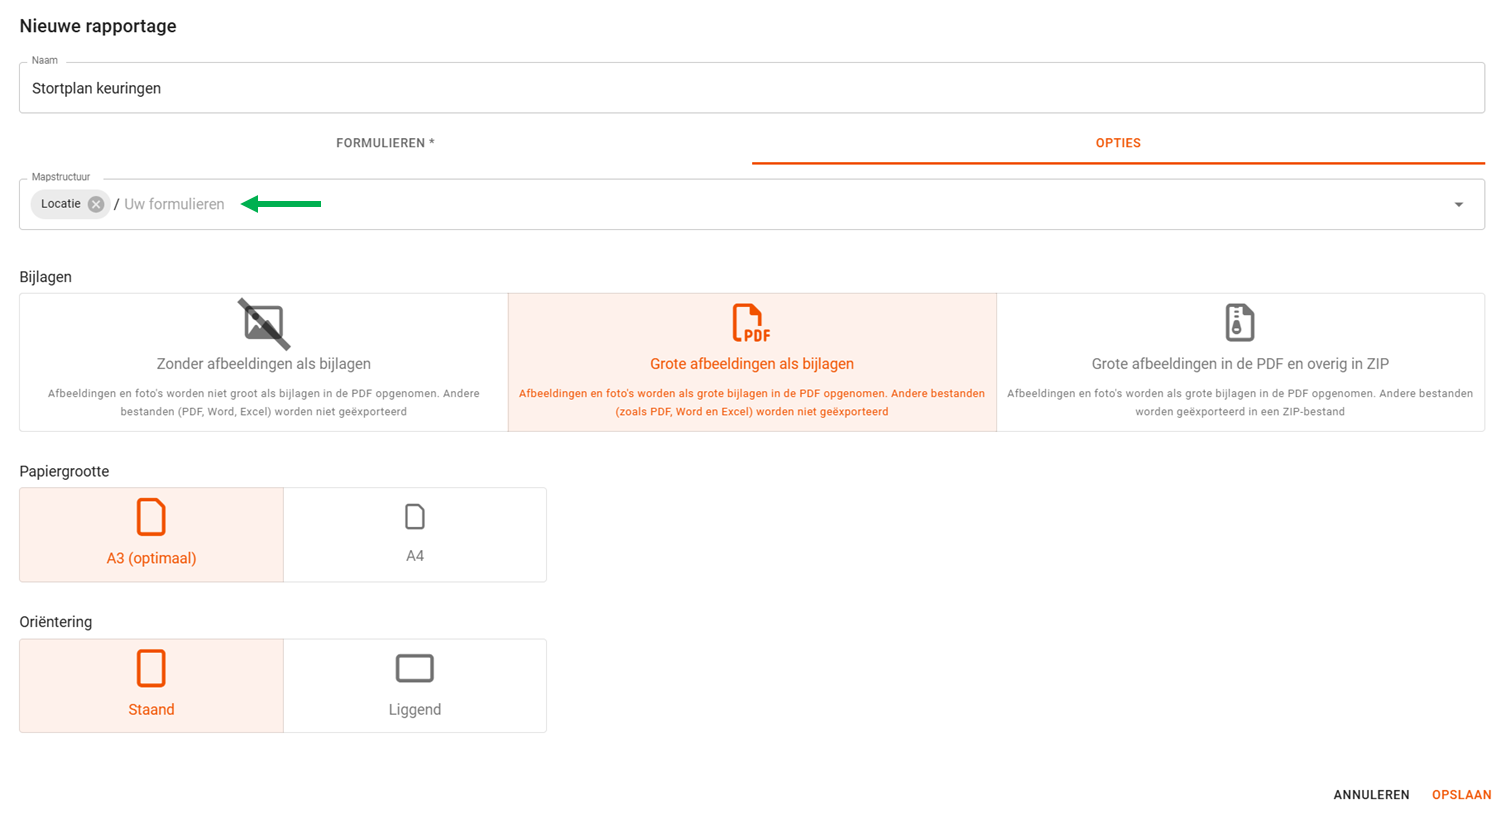1501x814 pixels.
Task: Remove the Locatie chip with its X icon
Action: (96, 204)
